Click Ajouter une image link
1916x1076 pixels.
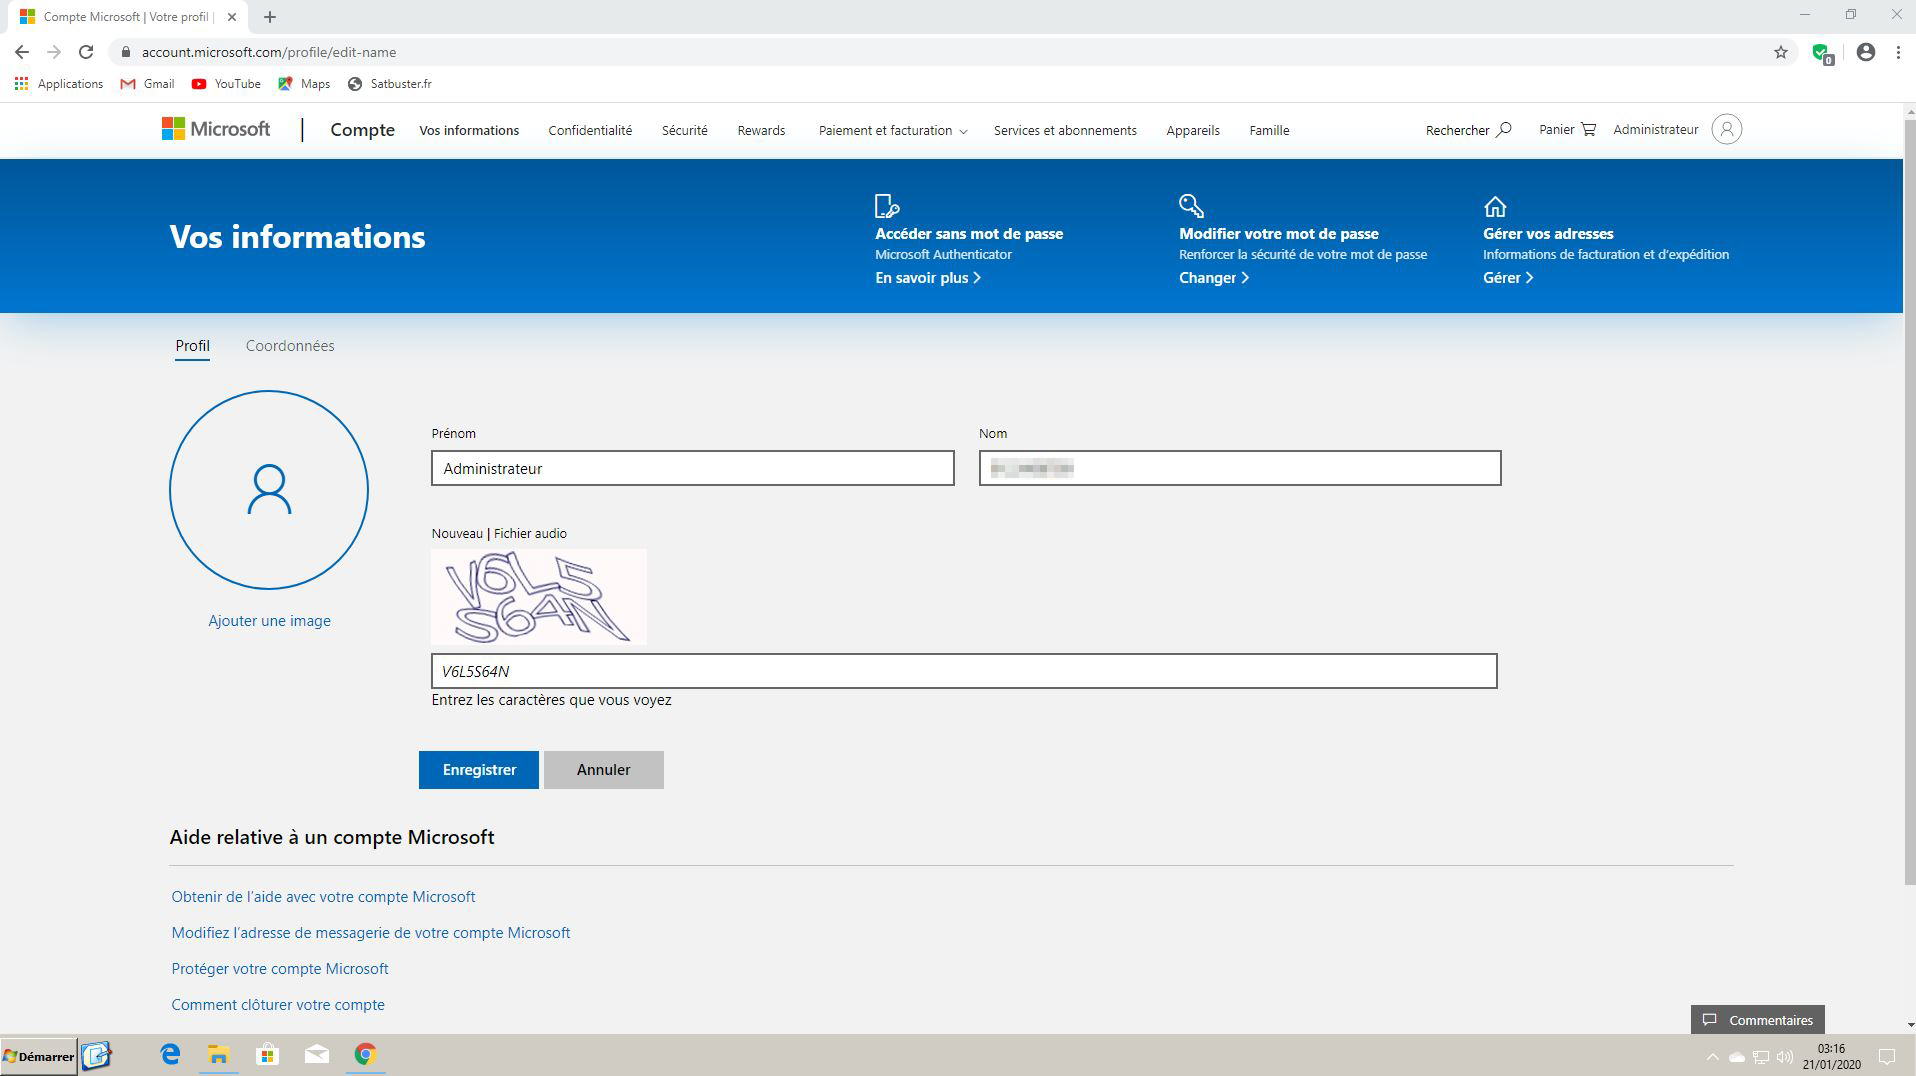[x=269, y=621]
